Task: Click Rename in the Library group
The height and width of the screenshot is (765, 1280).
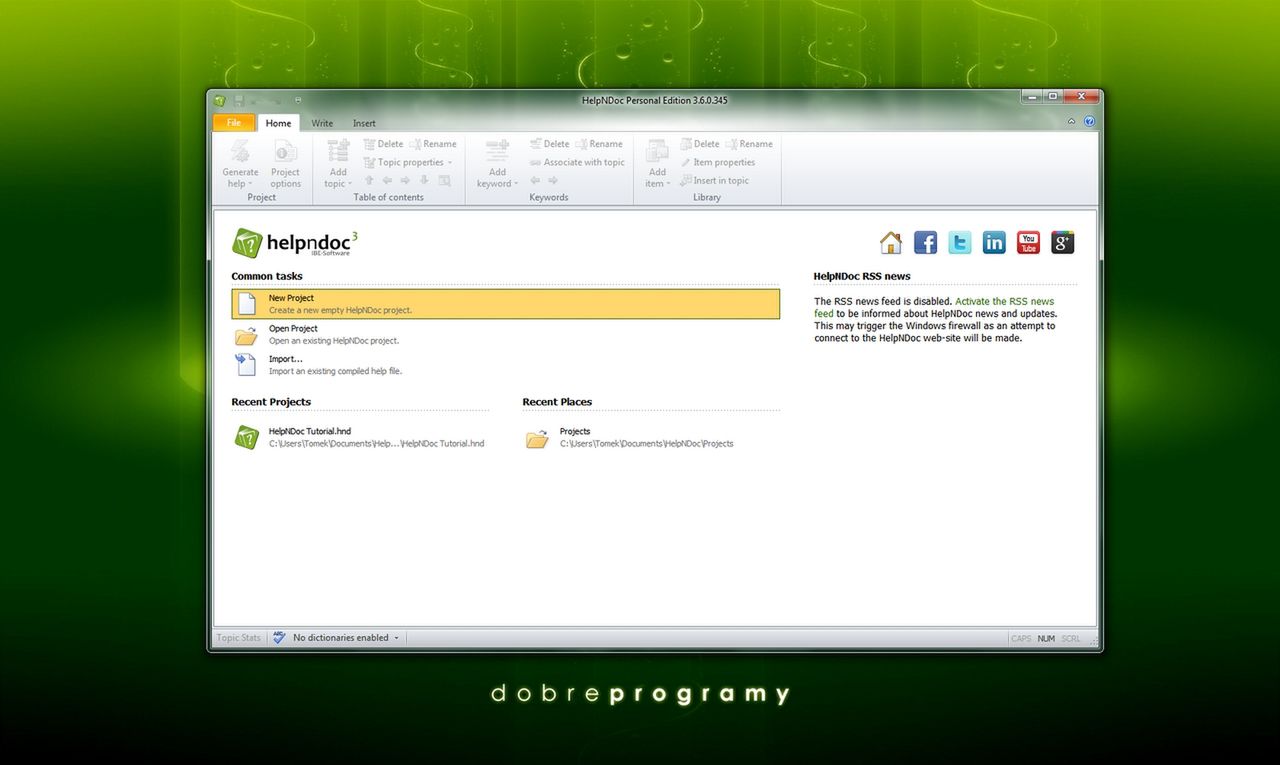Action: click(x=749, y=144)
